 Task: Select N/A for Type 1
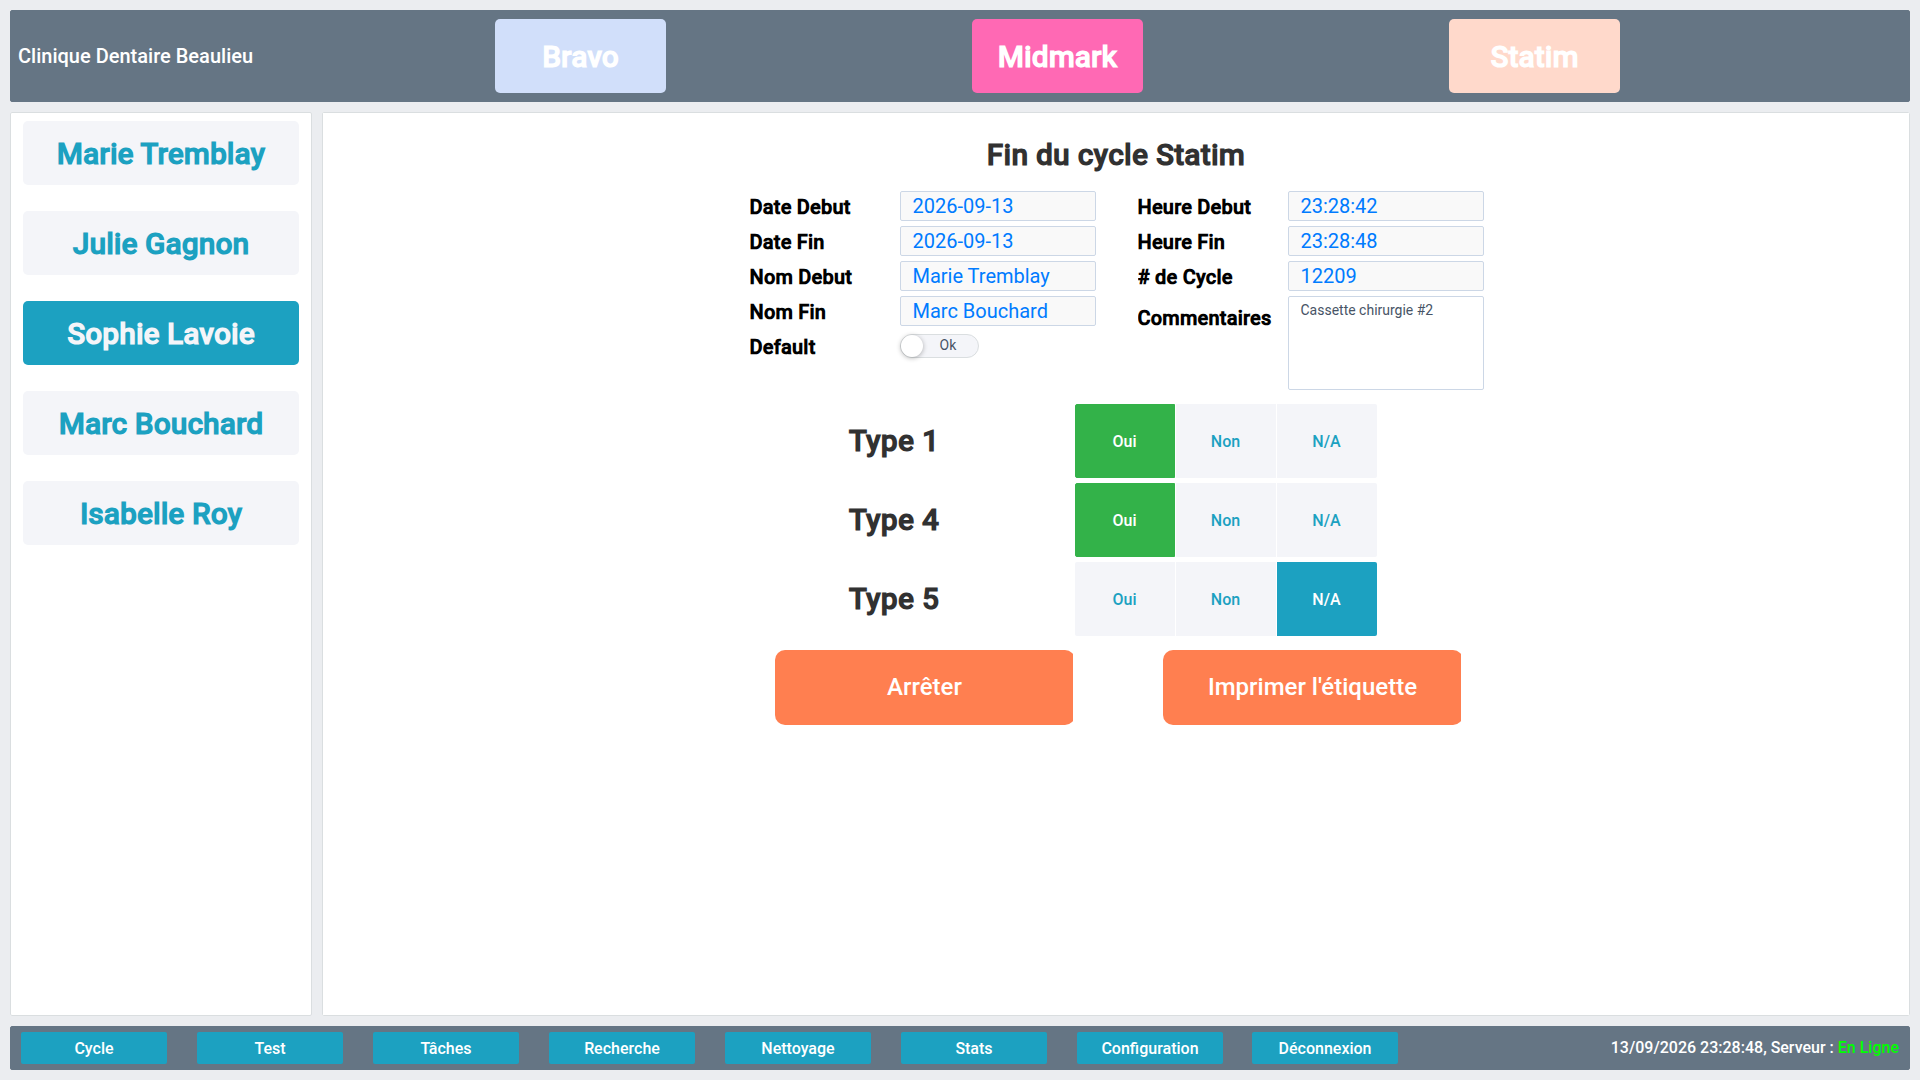click(1327, 441)
